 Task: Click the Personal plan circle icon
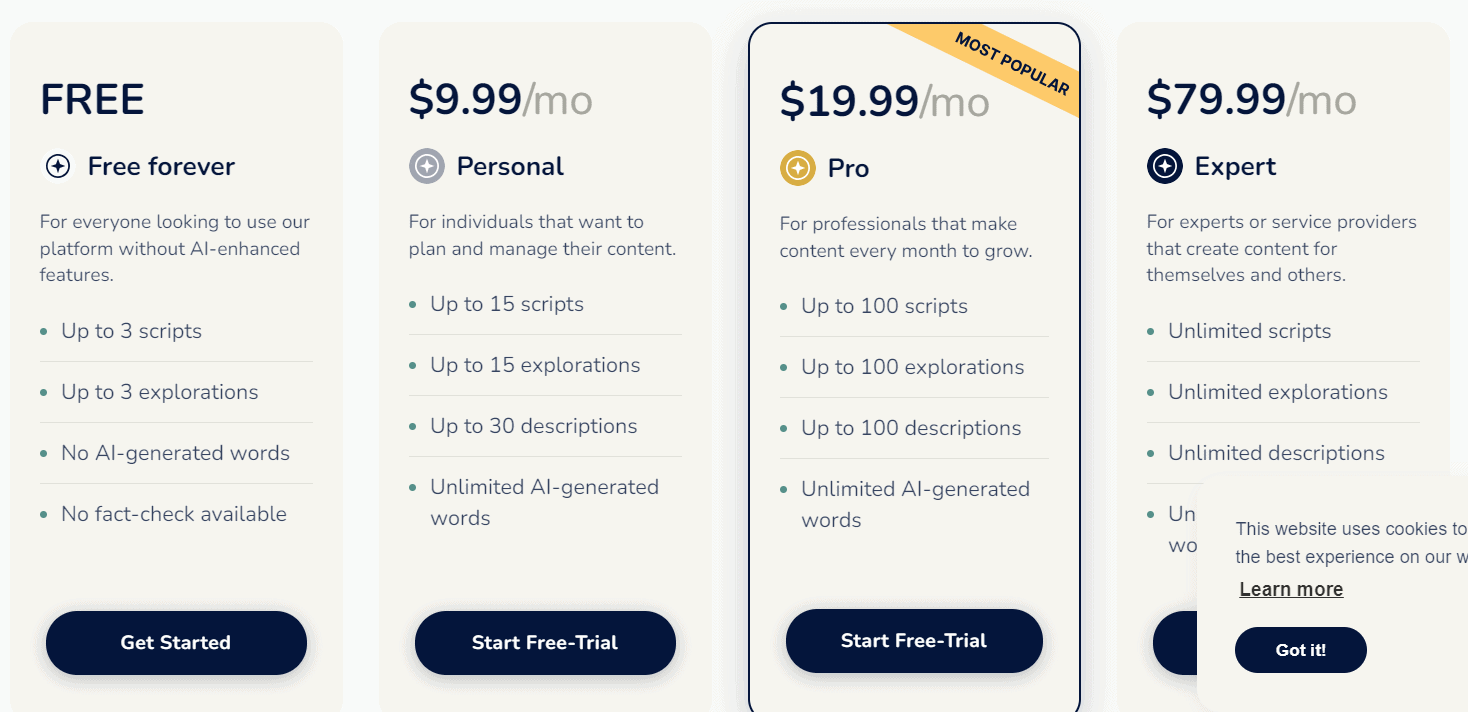pos(428,166)
